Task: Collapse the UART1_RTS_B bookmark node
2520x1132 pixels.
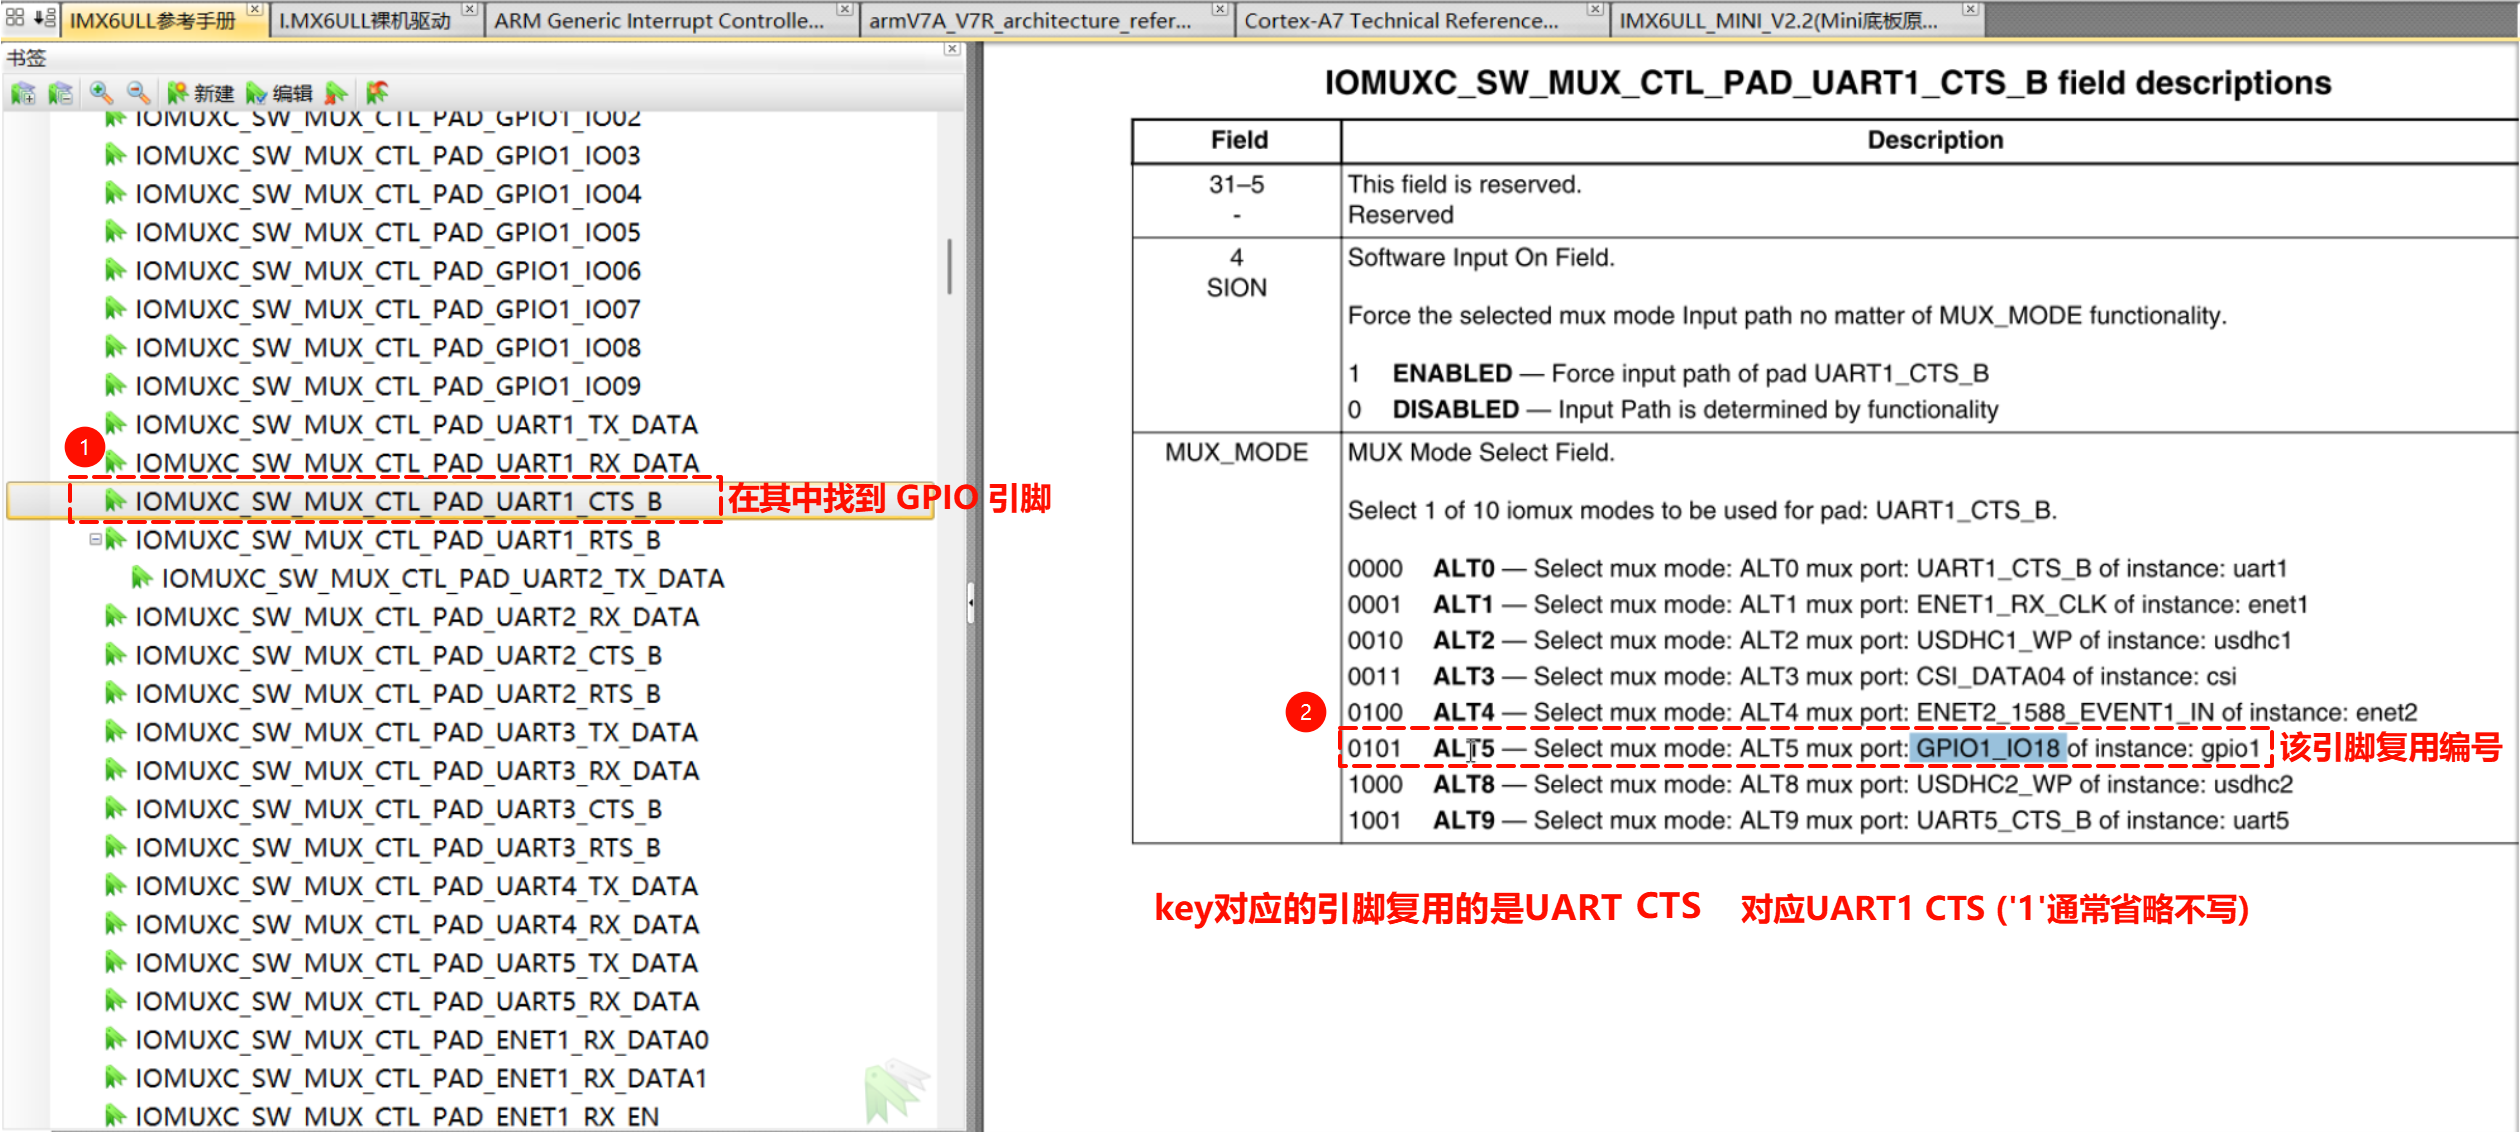Action: point(95,539)
